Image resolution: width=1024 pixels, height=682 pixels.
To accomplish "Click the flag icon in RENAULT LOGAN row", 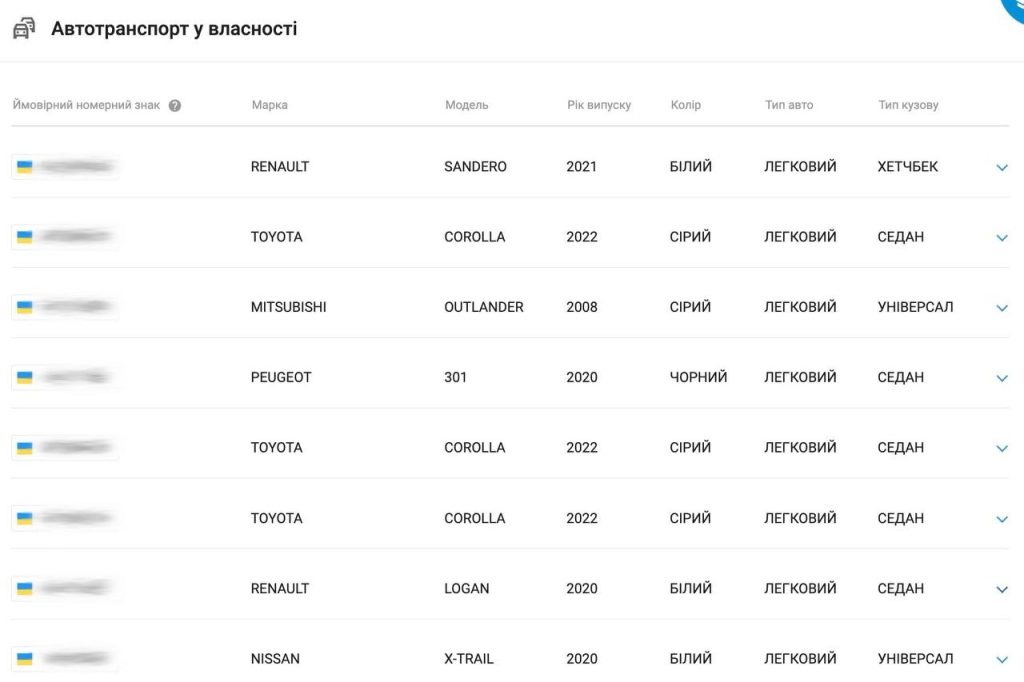I will tap(25, 588).
